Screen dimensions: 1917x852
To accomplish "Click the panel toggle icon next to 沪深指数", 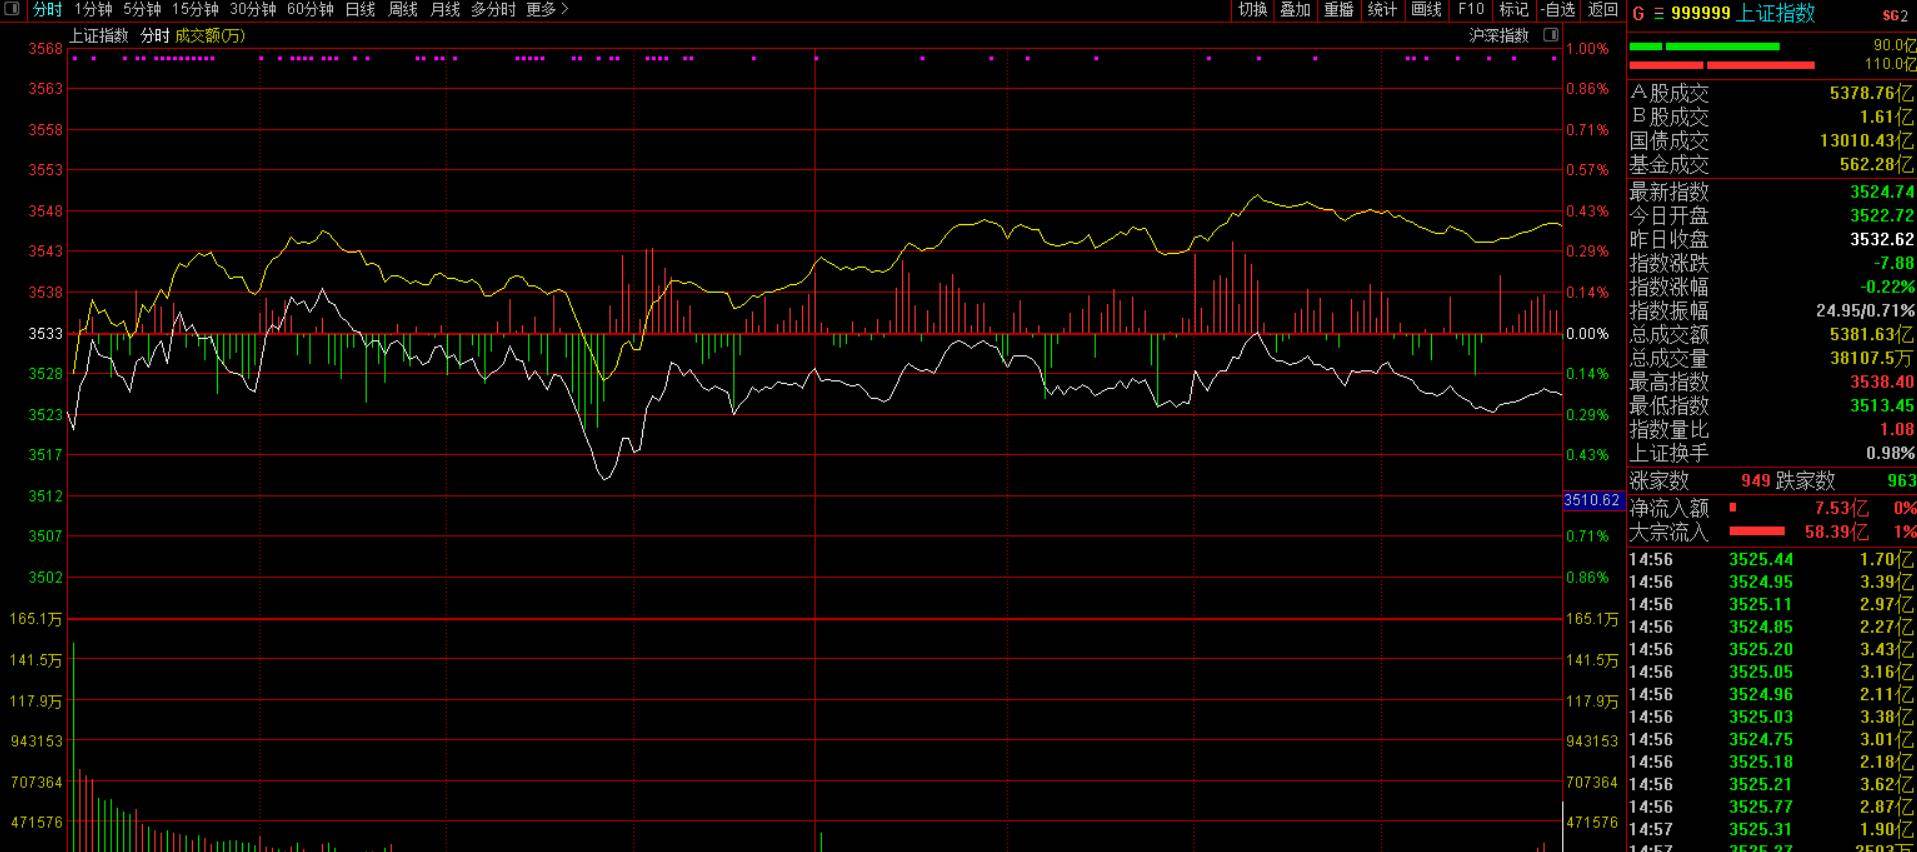I will tap(1551, 35).
